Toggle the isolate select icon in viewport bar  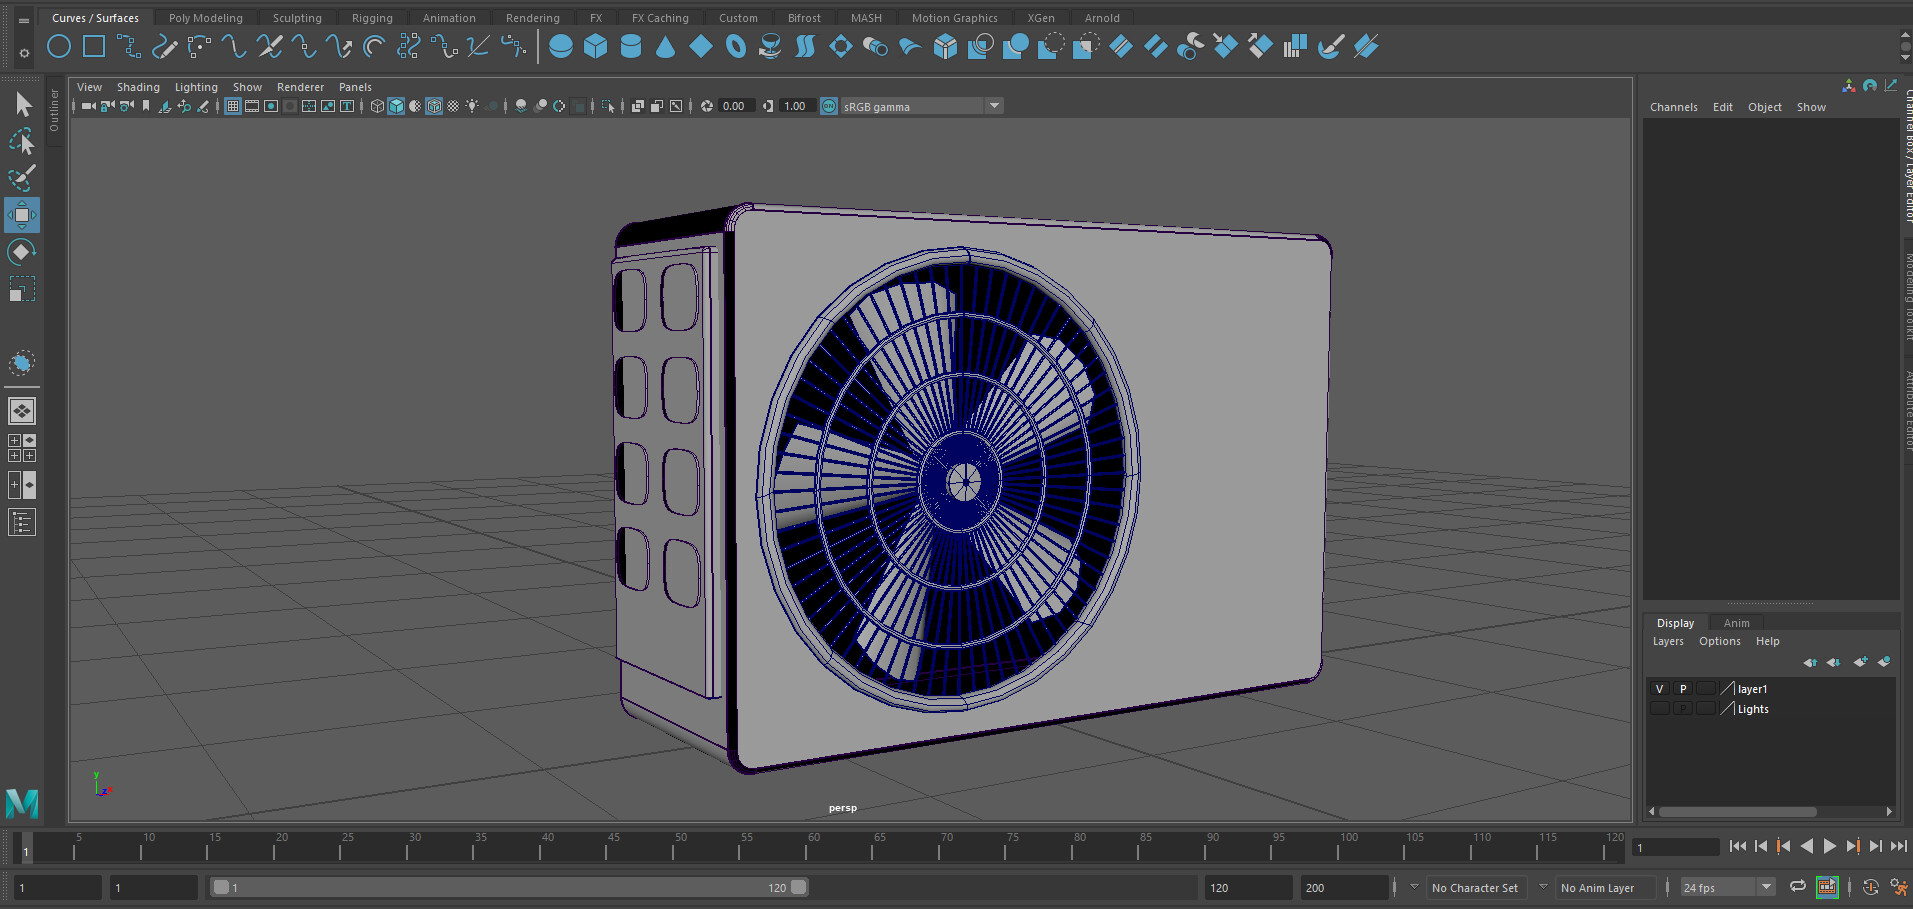[x=609, y=106]
